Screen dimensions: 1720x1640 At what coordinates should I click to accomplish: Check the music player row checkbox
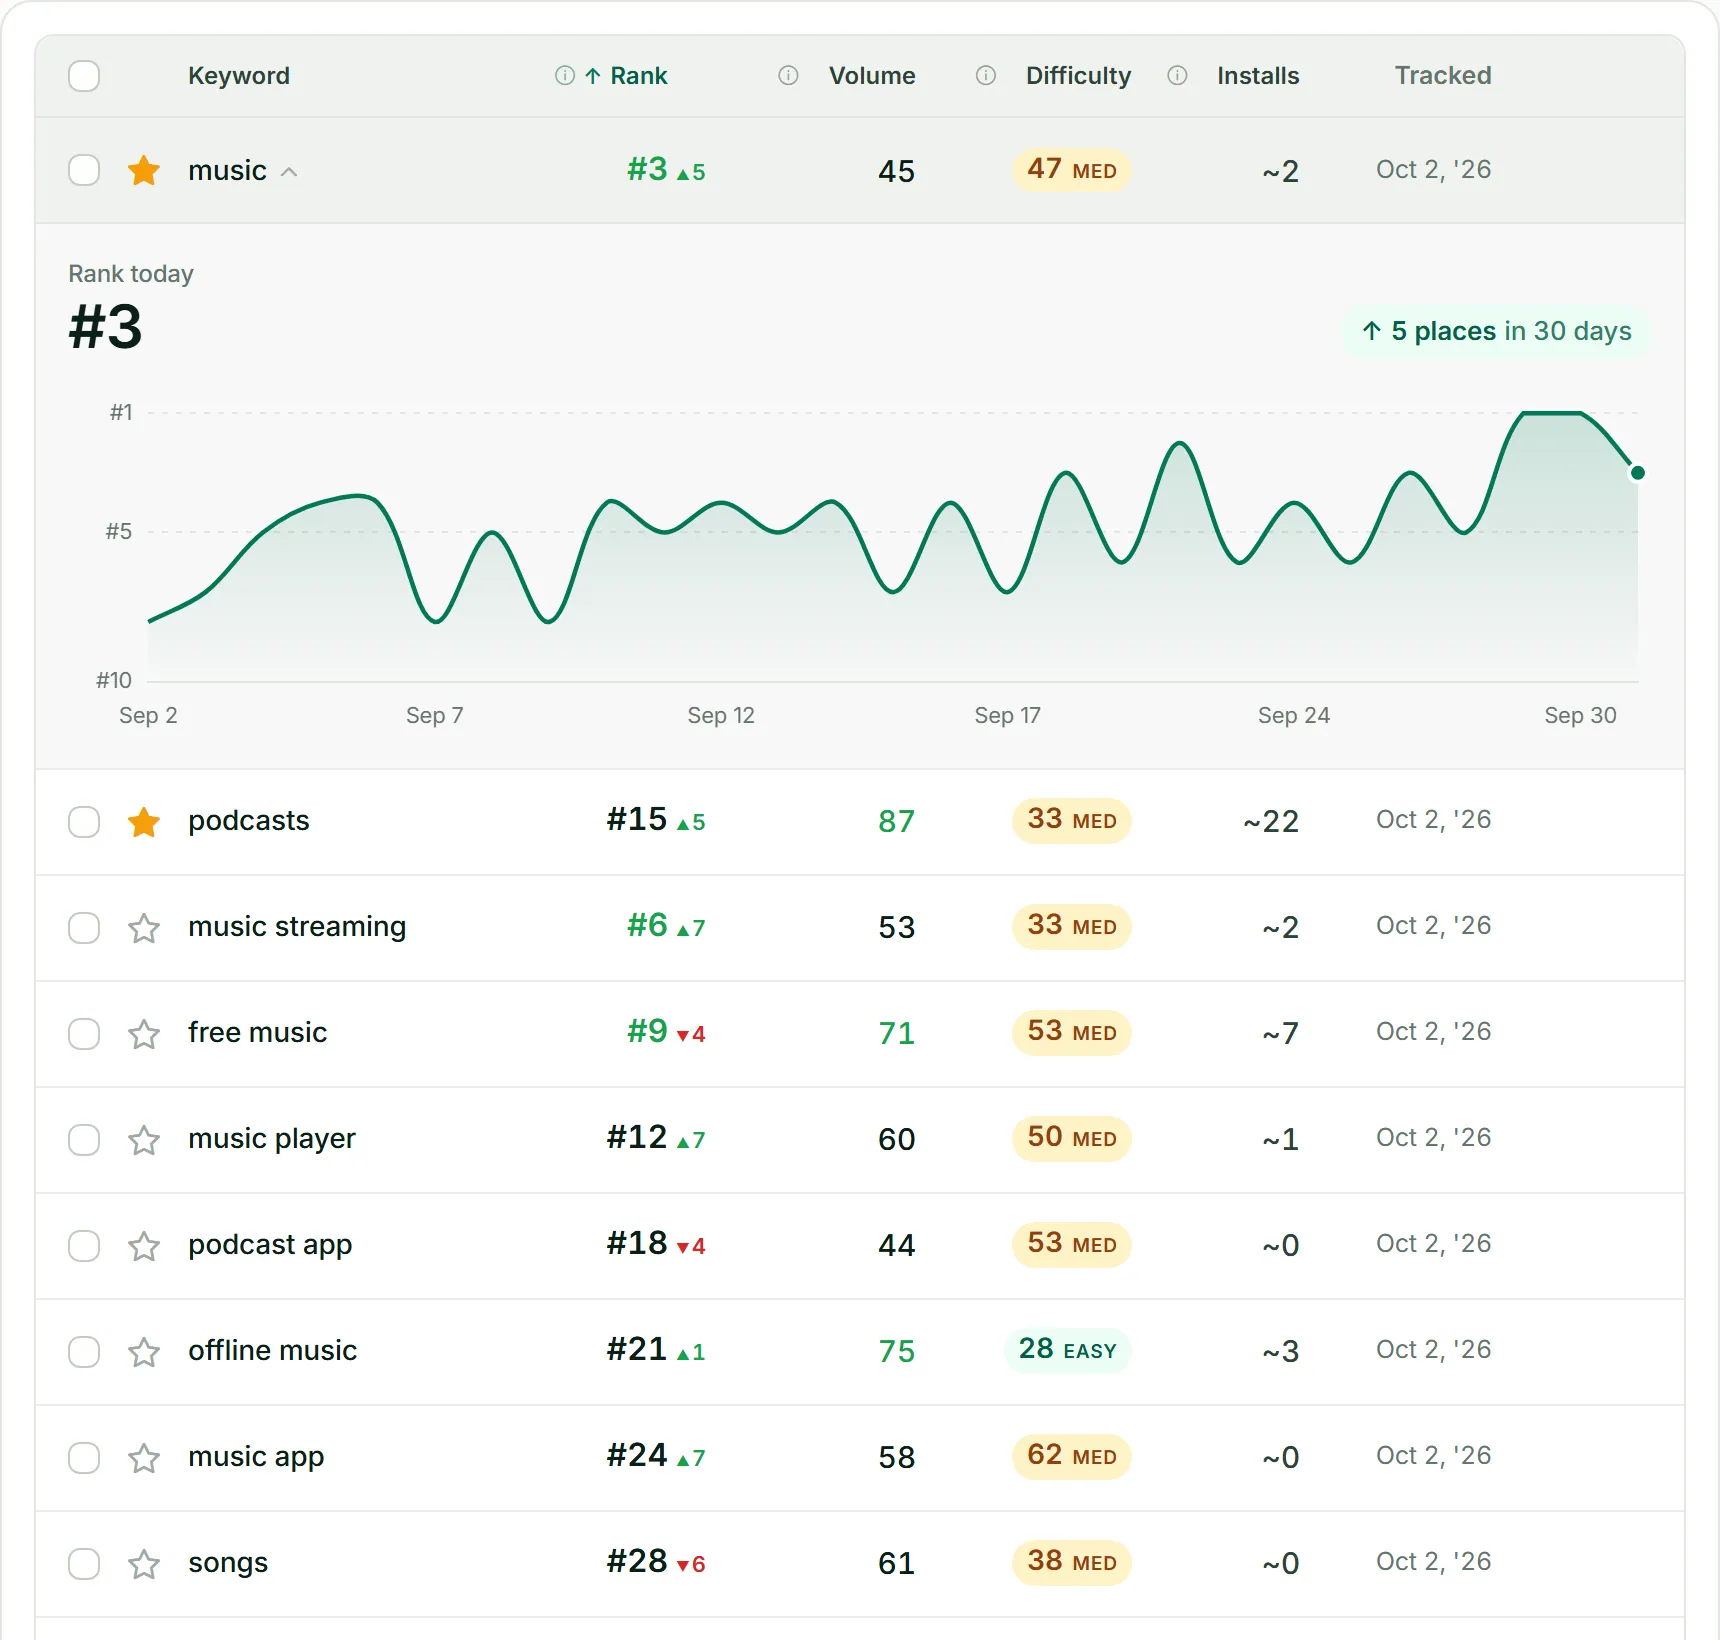(x=84, y=1140)
